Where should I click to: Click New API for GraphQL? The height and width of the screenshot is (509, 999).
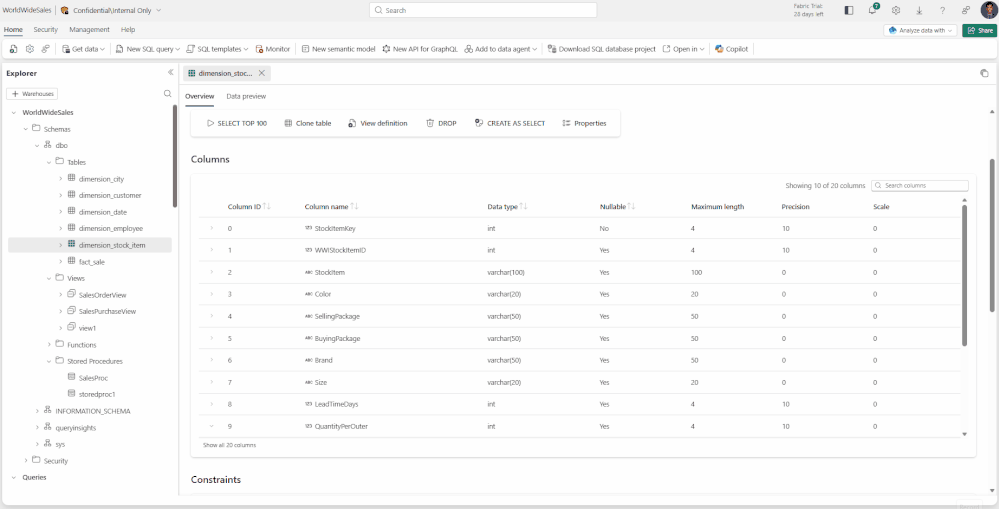tap(420, 49)
